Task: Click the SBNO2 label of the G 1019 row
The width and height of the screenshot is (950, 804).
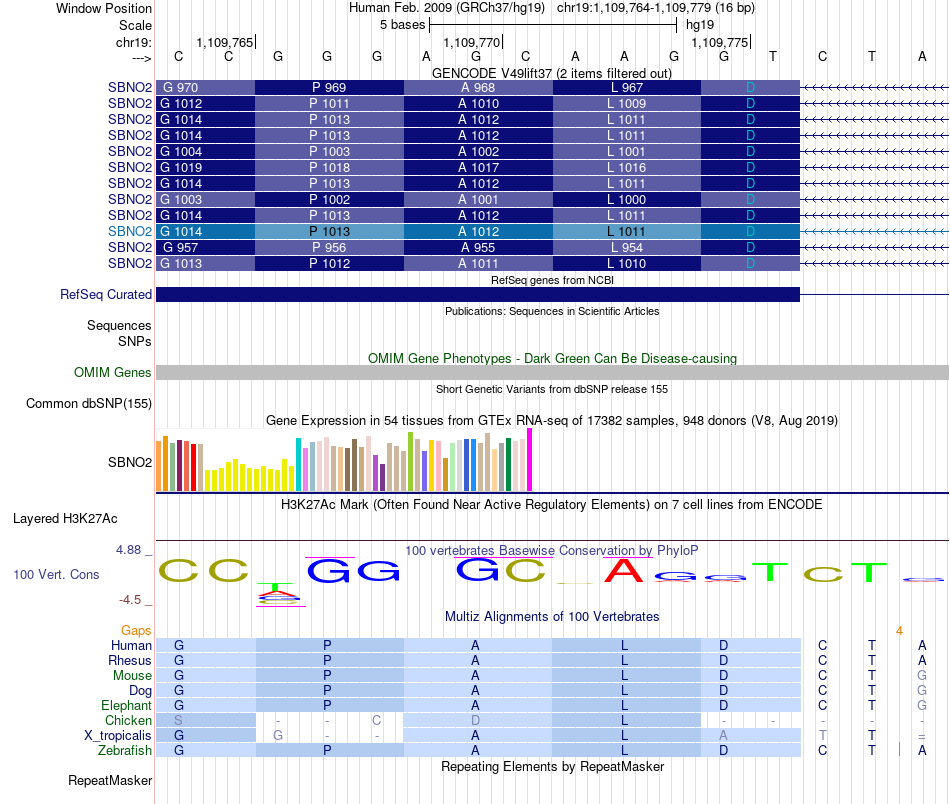Action: [130, 167]
